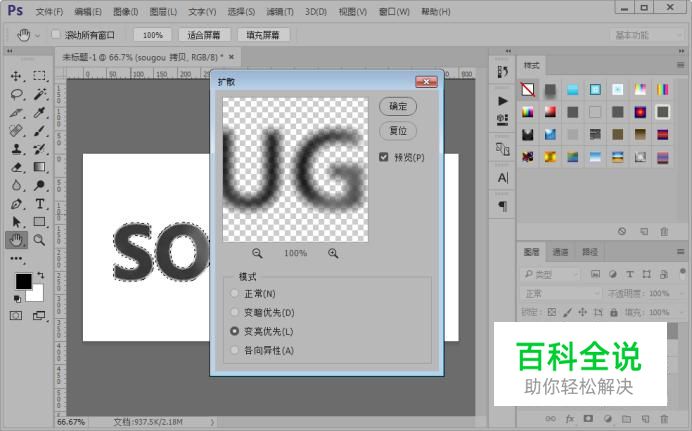692x431 pixels.
Task: Select the Type tool
Action: click(x=39, y=204)
